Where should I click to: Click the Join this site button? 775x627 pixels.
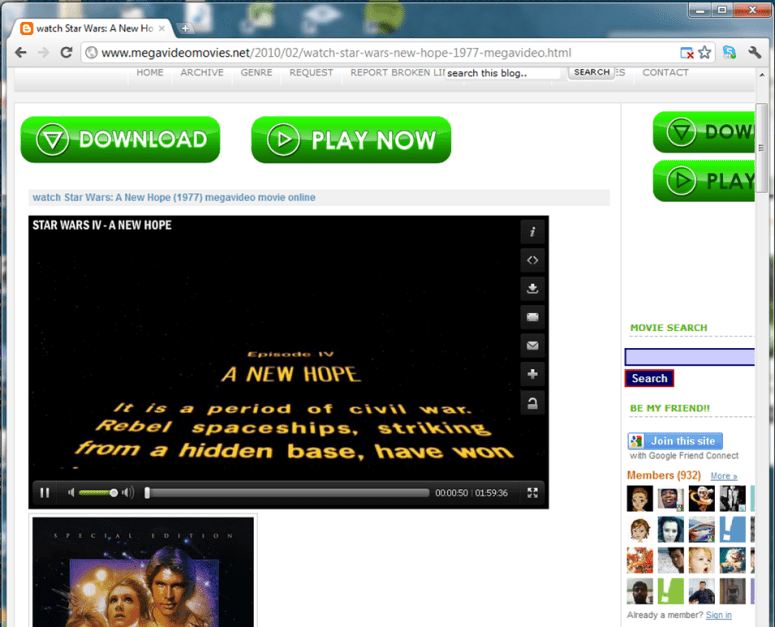(675, 441)
